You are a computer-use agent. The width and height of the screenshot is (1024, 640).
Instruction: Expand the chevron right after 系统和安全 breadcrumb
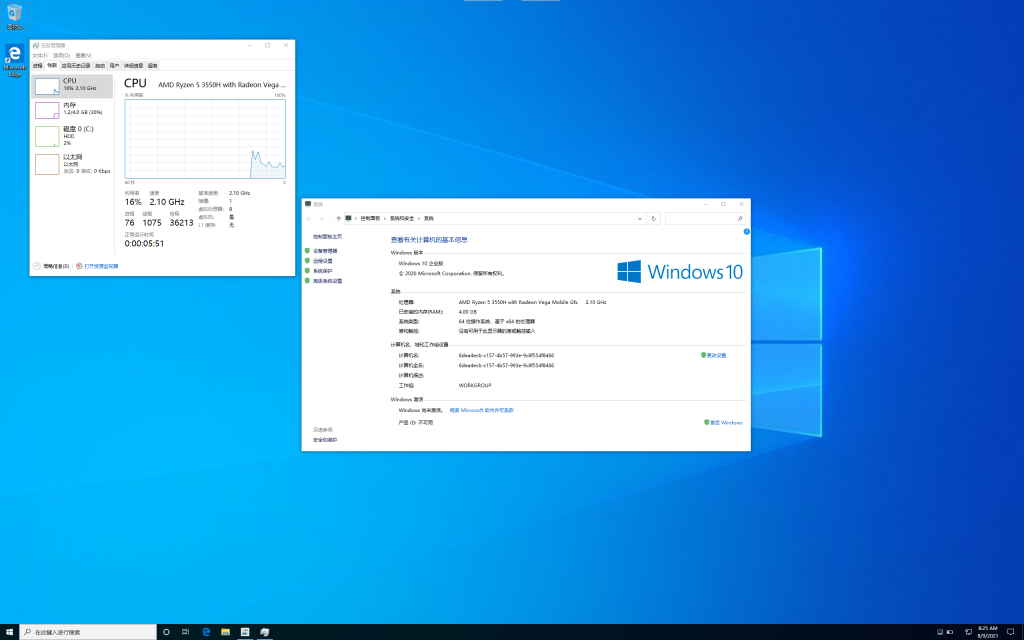coord(419,219)
